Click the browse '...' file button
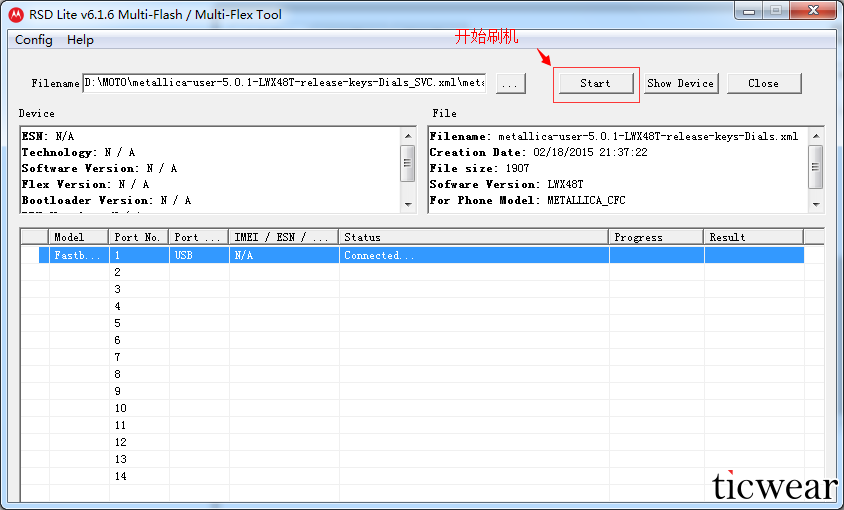Screen dimensions: 844x510 tap(510, 84)
